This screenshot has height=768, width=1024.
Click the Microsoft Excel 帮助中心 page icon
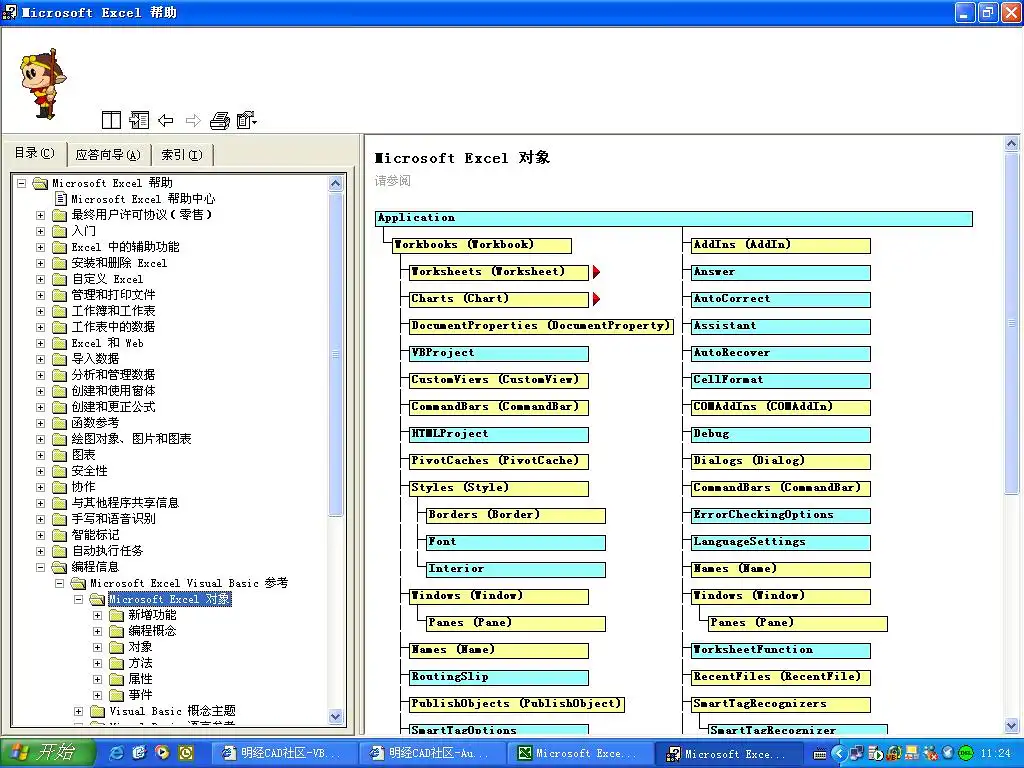tap(61, 199)
